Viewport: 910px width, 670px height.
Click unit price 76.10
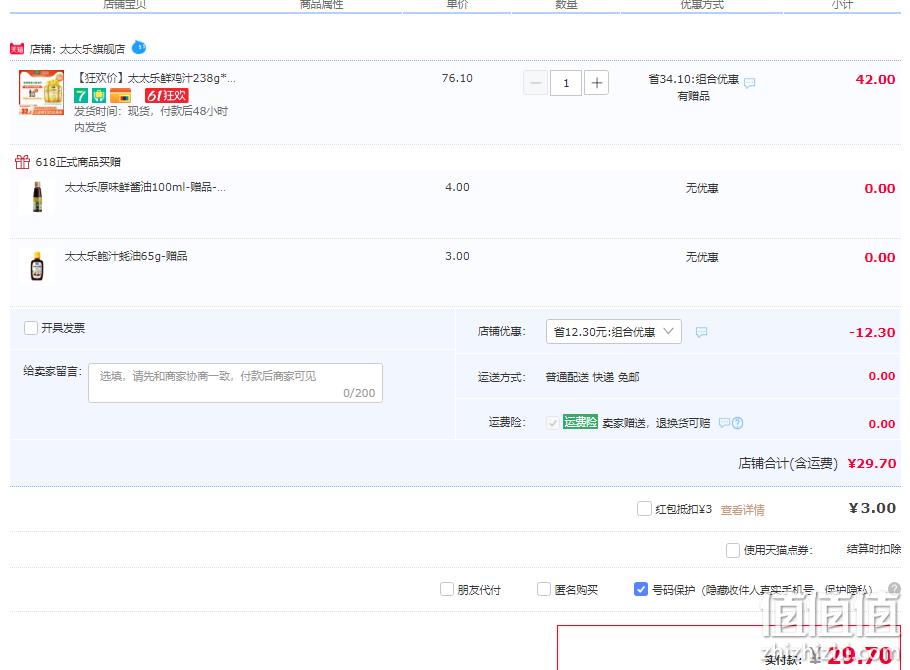click(x=457, y=78)
